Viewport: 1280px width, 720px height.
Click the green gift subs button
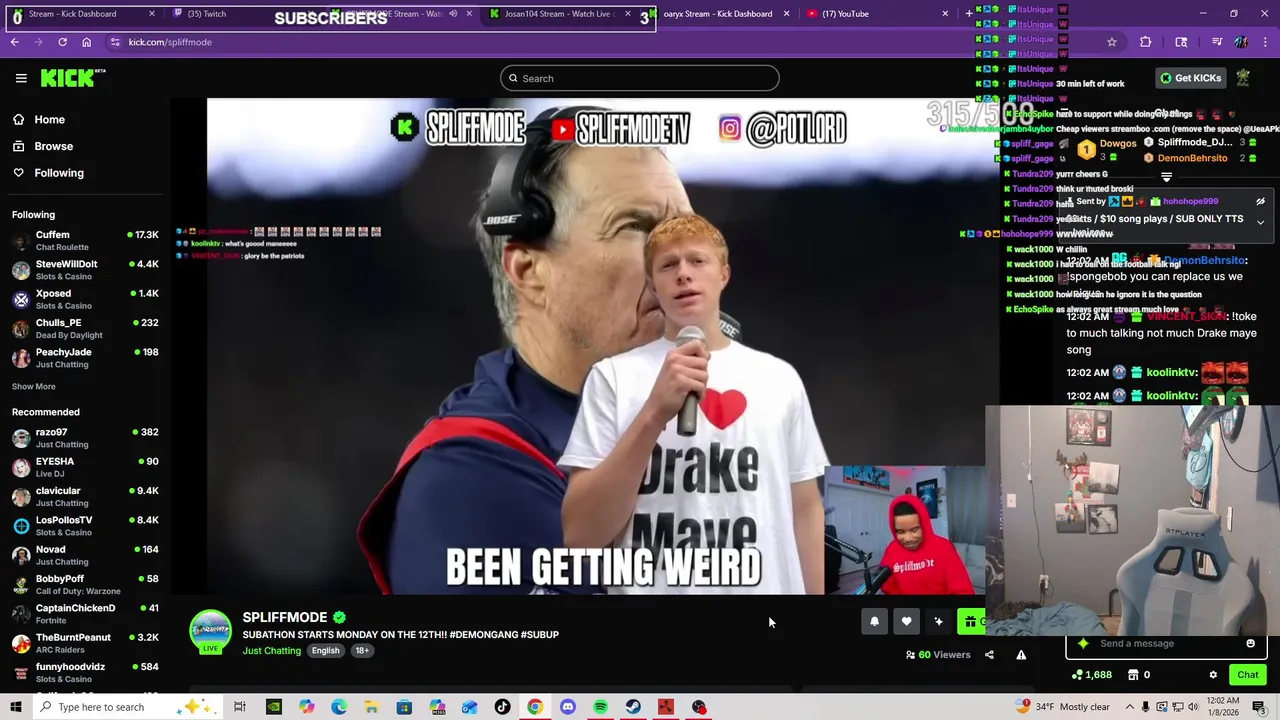pos(971,622)
